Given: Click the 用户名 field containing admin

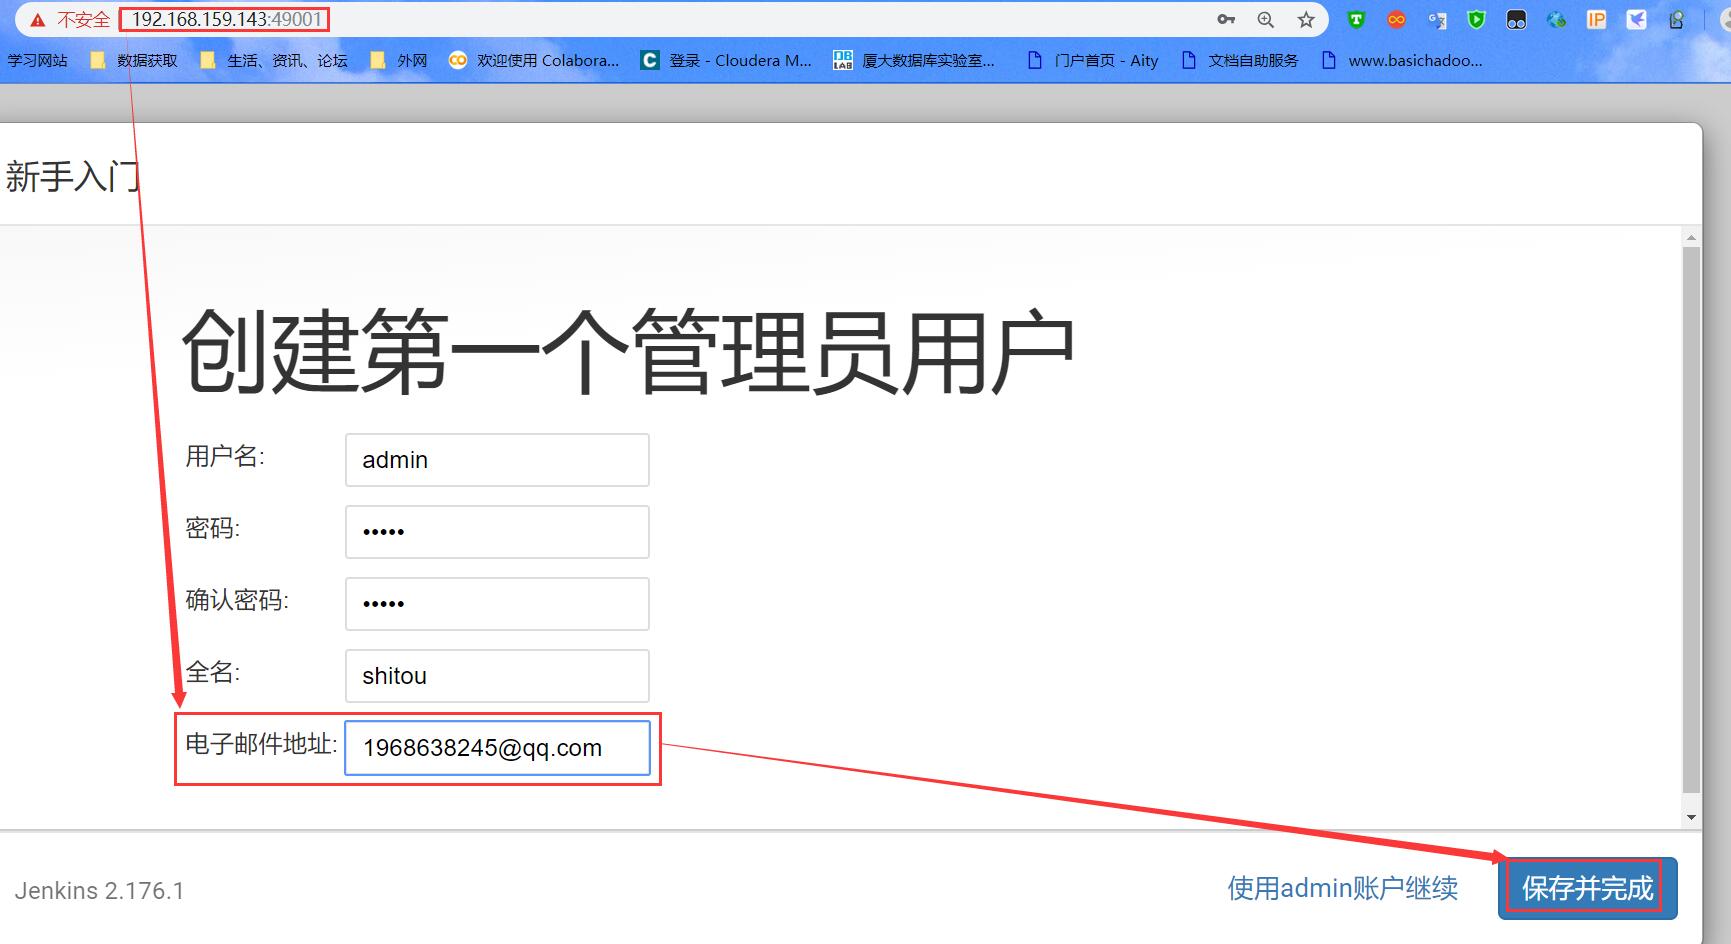Looking at the screenshot, I should [x=497, y=460].
